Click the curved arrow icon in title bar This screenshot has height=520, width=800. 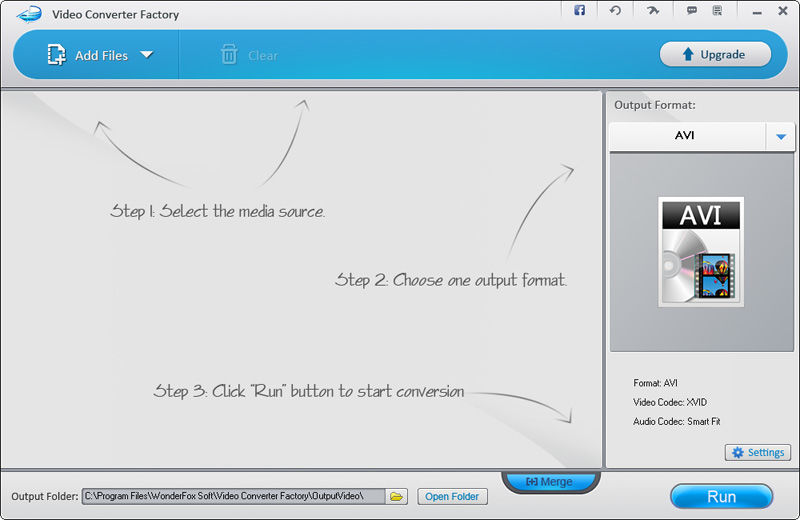[653, 10]
